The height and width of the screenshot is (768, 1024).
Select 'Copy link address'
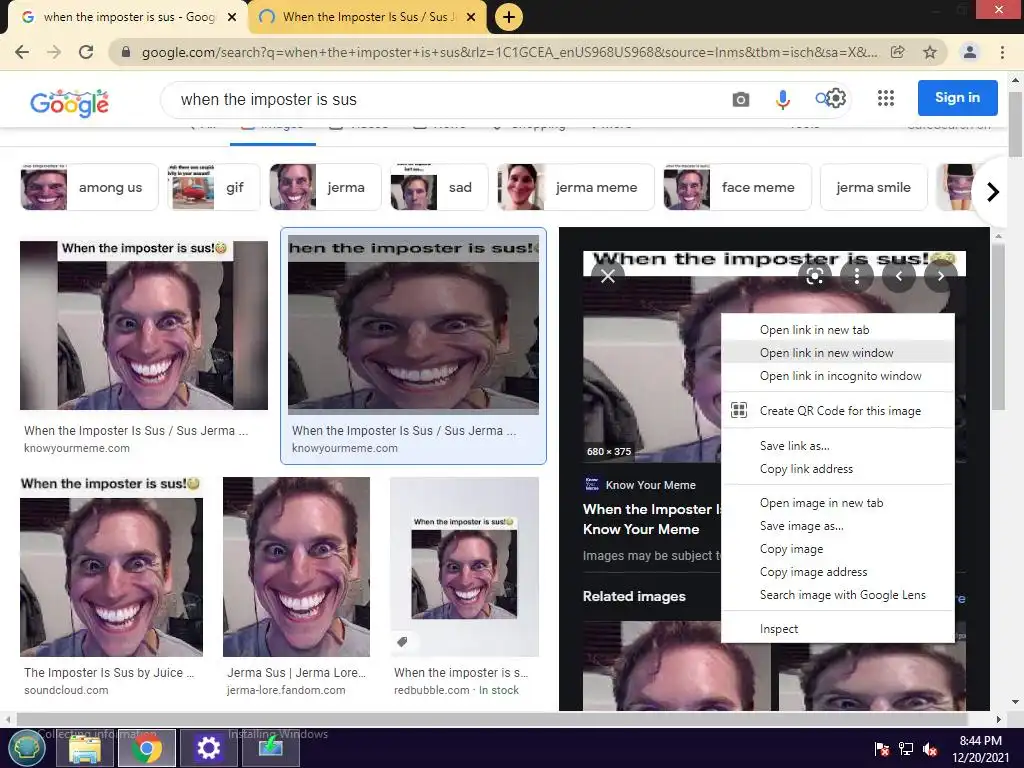pos(838,469)
